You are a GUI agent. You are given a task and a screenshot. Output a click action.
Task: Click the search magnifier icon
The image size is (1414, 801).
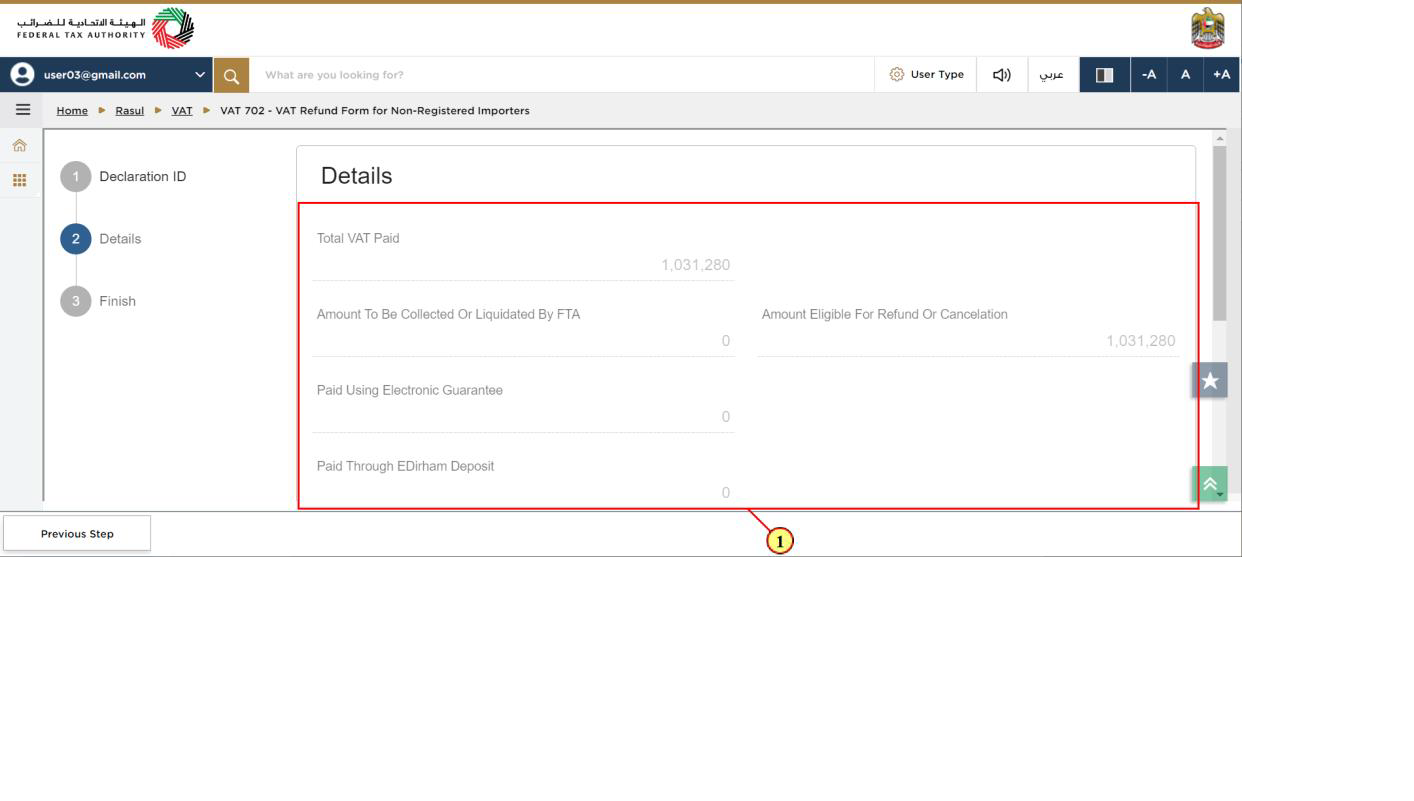(231, 75)
